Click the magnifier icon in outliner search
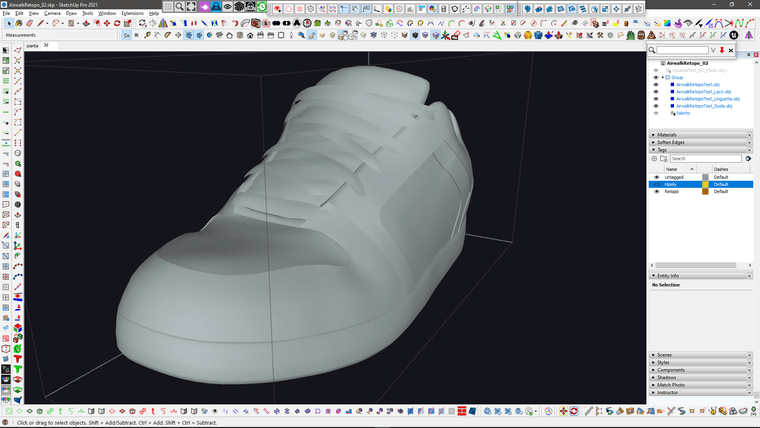The image size is (760, 428). tap(652, 50)
